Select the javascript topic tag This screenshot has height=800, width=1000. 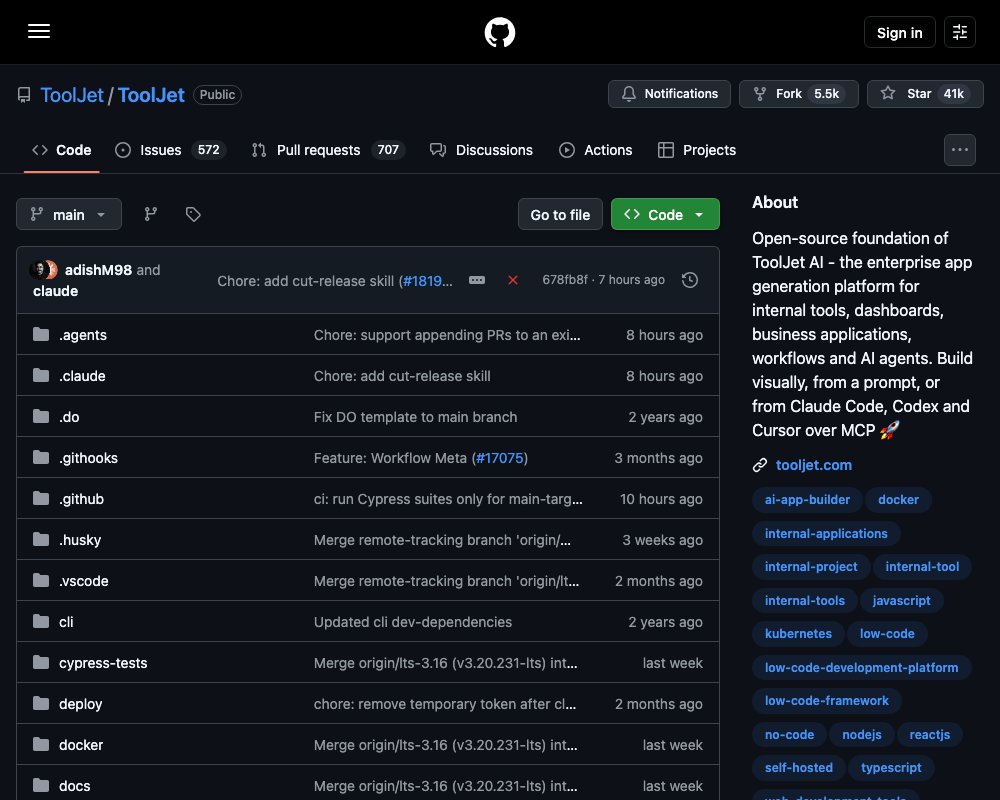pos(901,600)
